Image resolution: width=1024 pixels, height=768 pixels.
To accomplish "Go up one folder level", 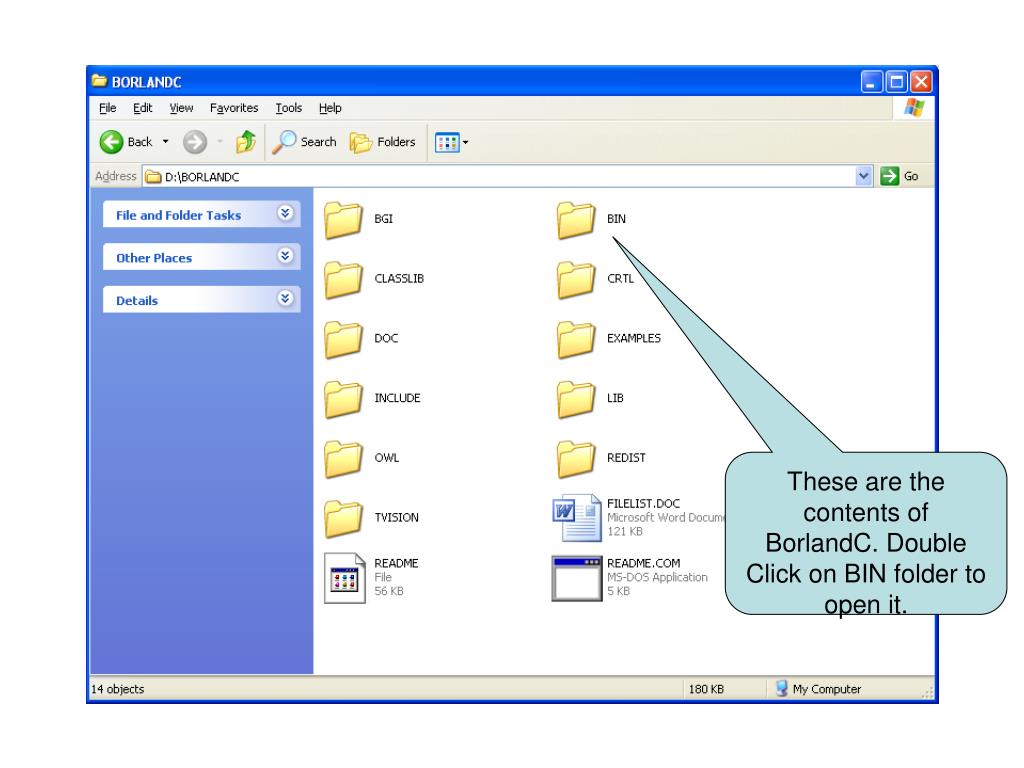I will [x=246, y=141].
